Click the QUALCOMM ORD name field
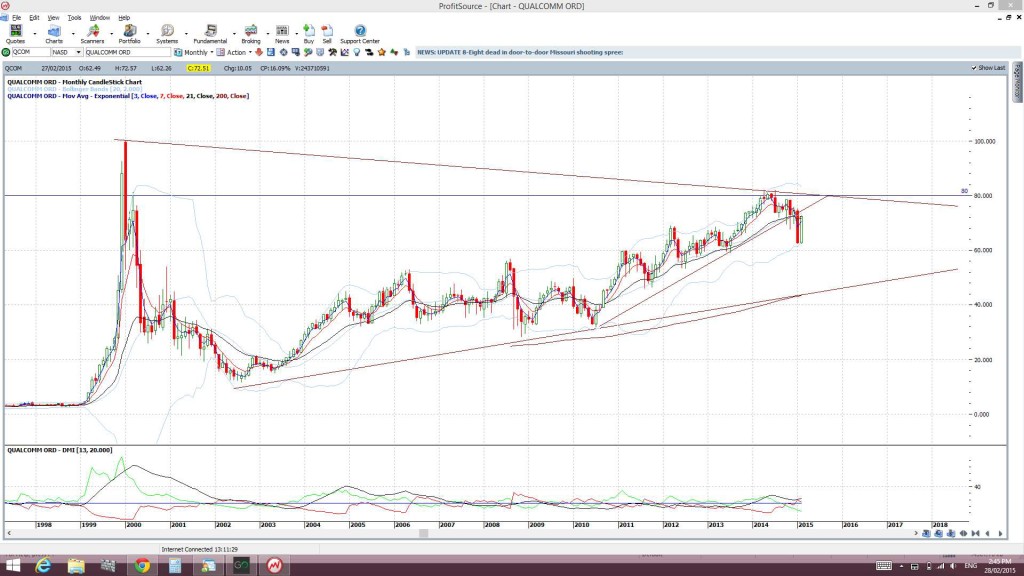Viewport: 1024px width, 576px height. [x=127, y=52]
